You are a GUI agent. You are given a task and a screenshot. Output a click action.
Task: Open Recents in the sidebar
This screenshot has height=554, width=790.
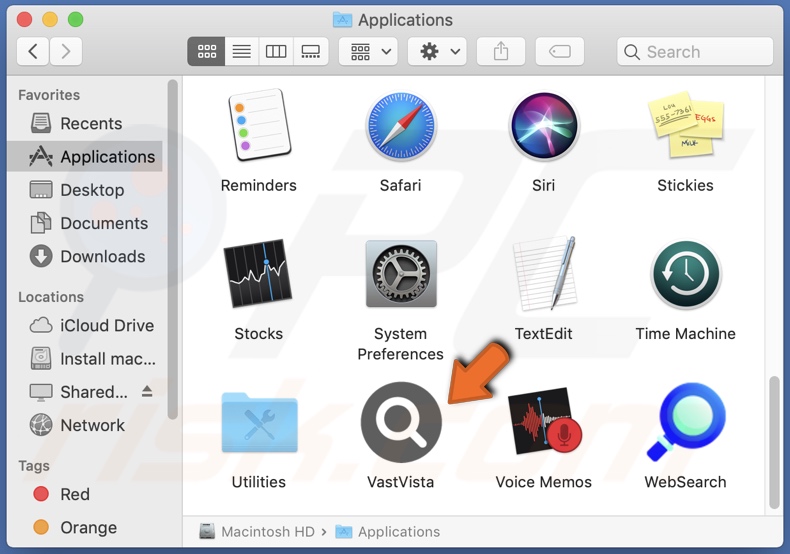pyautogui.click(x=85, y=123)
